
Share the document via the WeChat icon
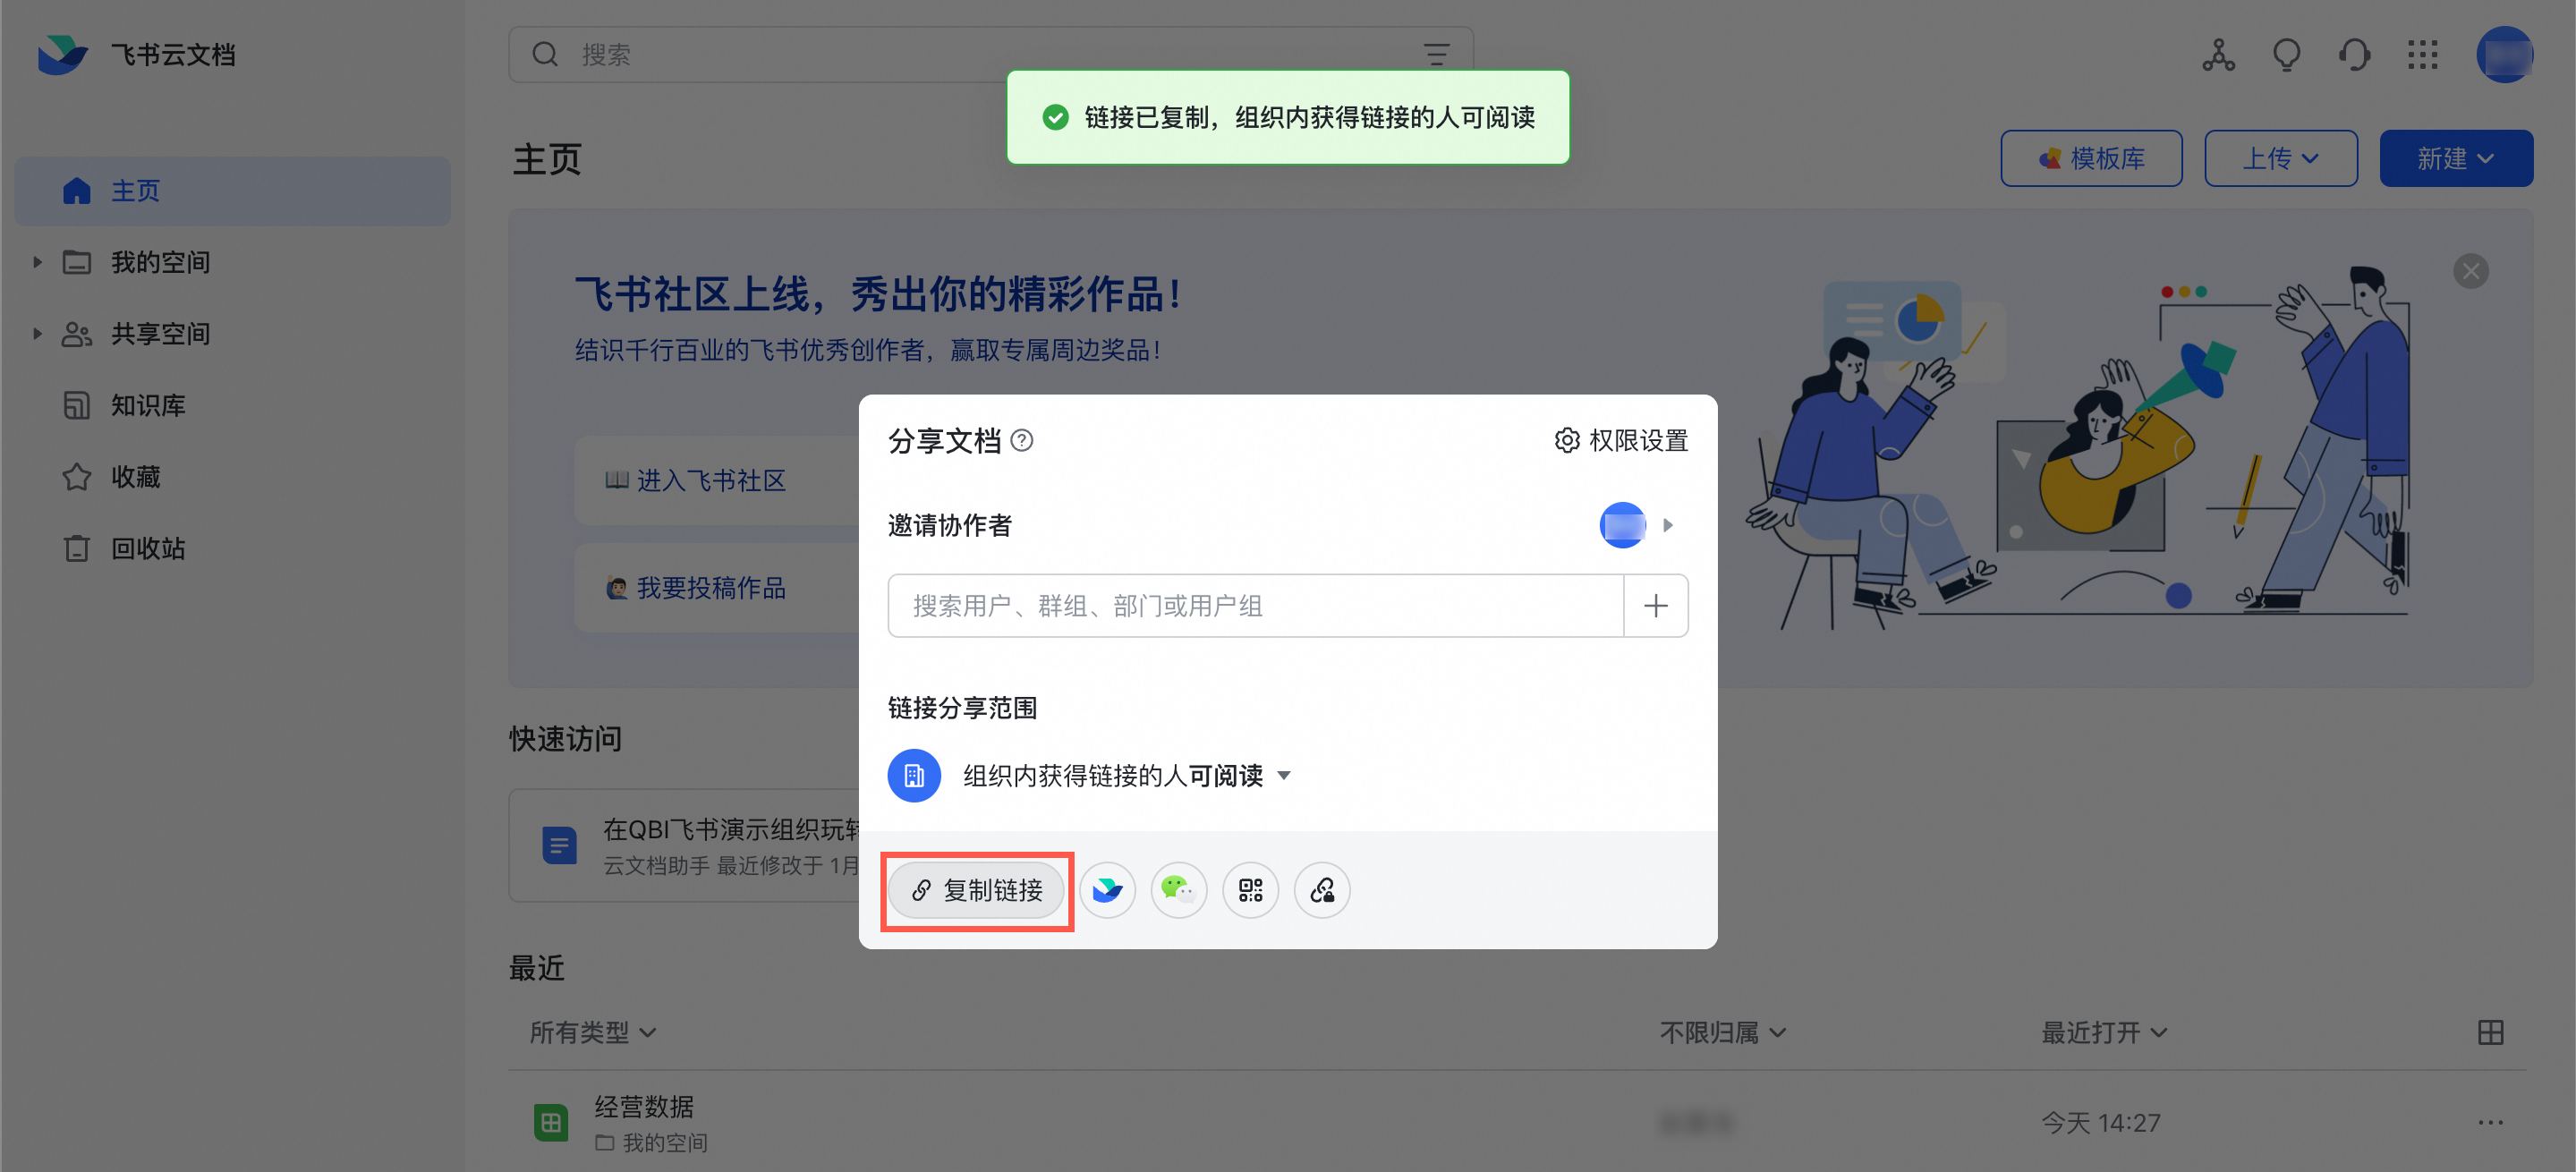pos(1179,889)
